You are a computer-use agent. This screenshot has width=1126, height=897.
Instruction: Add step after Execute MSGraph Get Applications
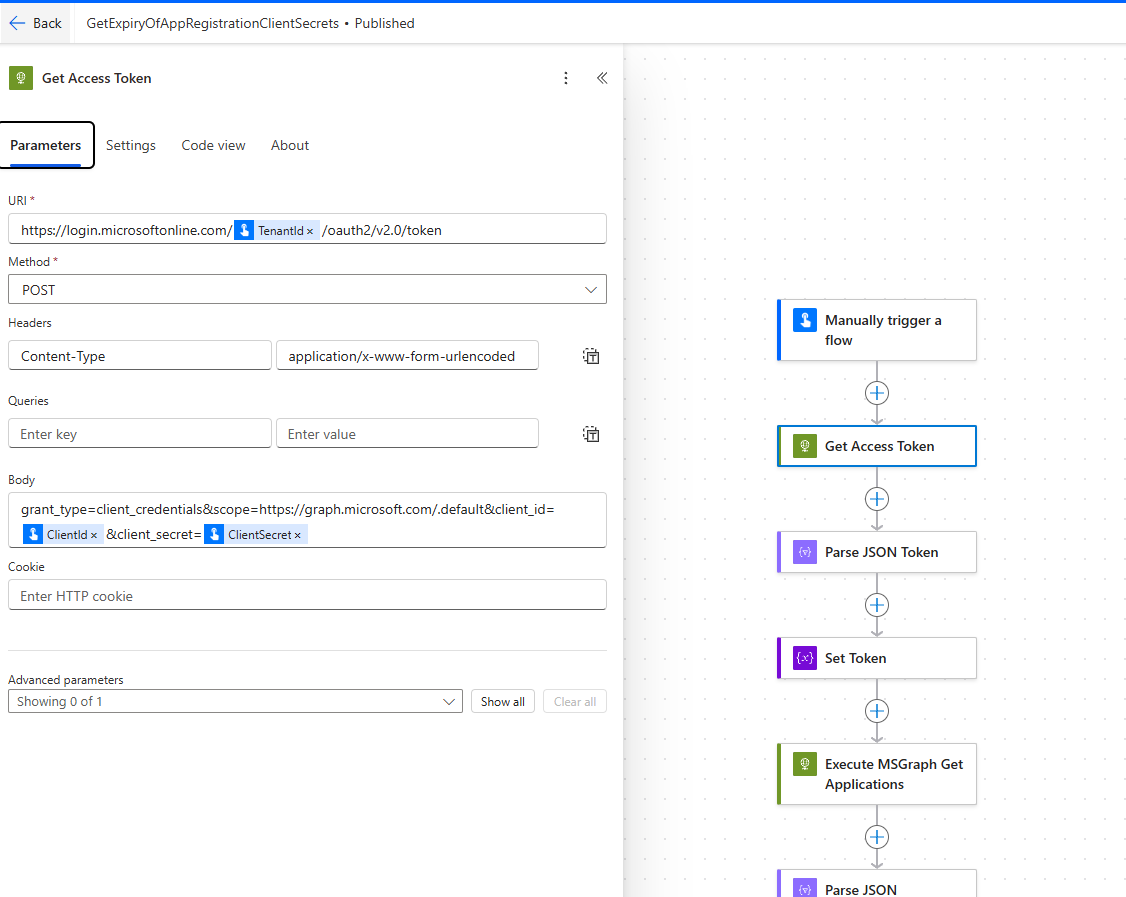click(x=877, y=837)
